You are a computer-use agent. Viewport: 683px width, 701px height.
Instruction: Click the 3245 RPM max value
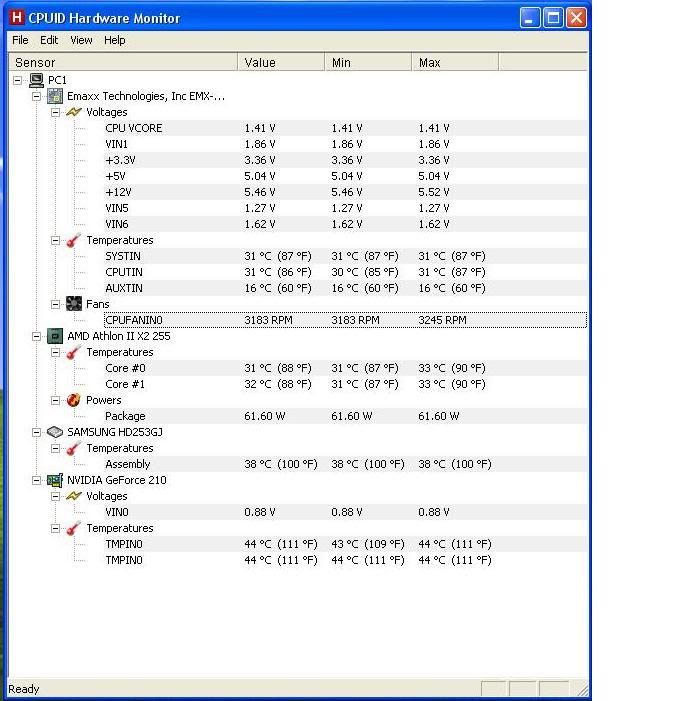tap(442, 320)
